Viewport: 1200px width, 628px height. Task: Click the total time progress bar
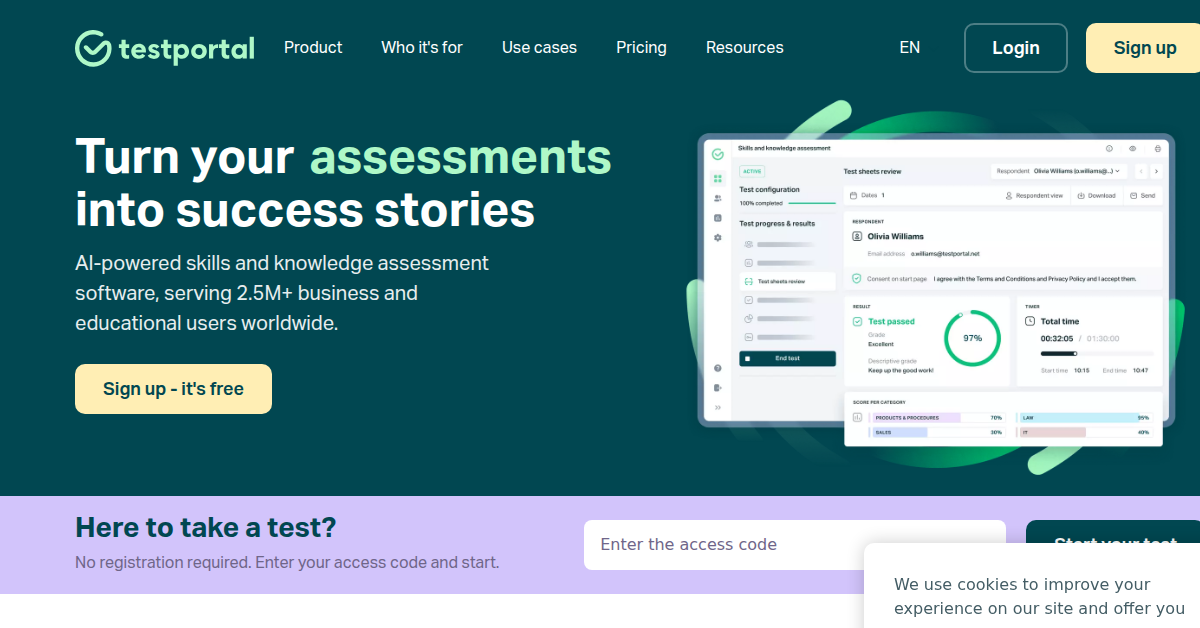(1097, 353)
